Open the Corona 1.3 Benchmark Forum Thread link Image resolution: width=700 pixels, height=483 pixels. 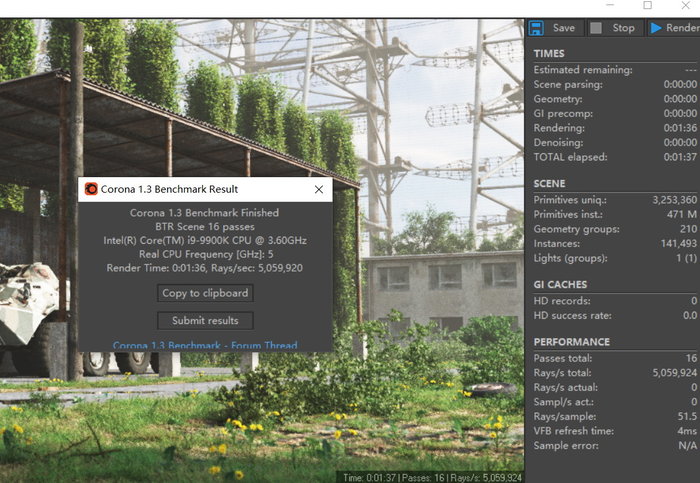(205, 345)
